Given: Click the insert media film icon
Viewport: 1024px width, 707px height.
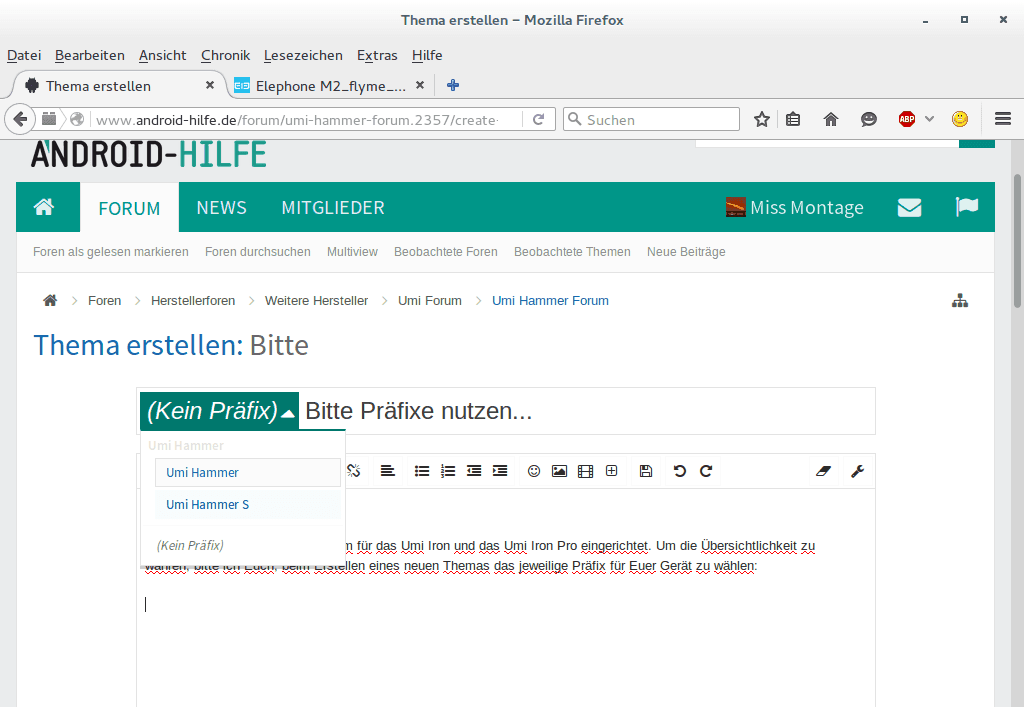Looking at the screenshot, I should [x=585, y=471].
